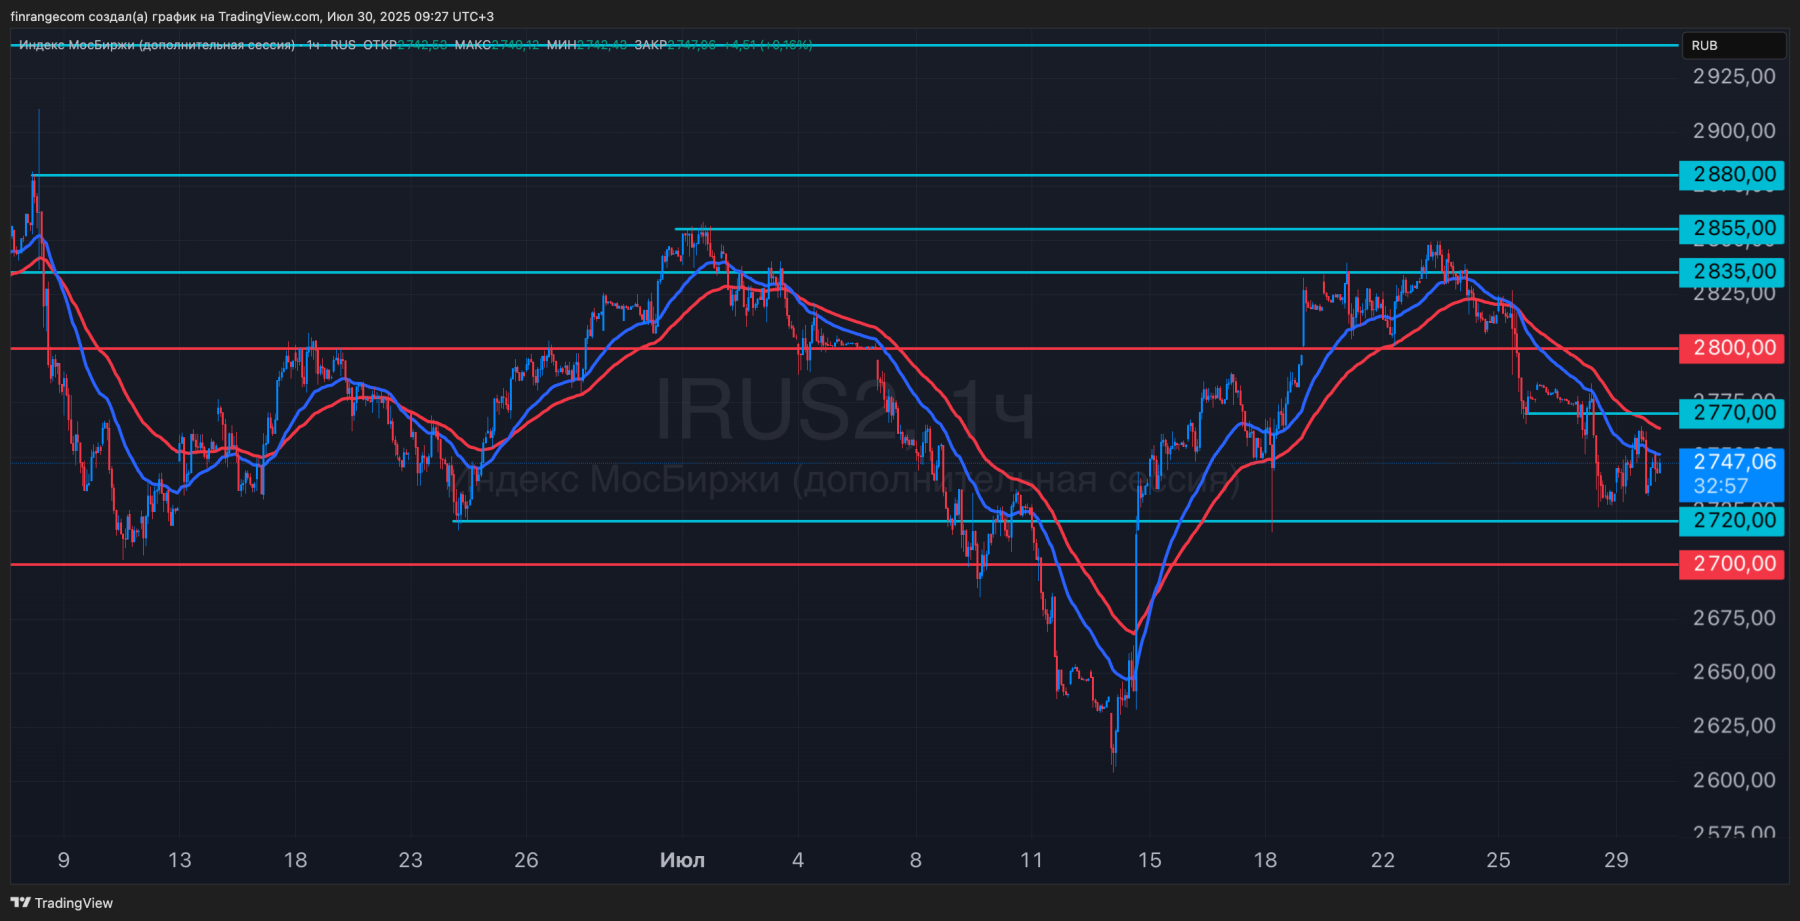The height and width of the screenshot is (921, 1800).
Task: Open the RUB currency selector
Action: 1705,45
